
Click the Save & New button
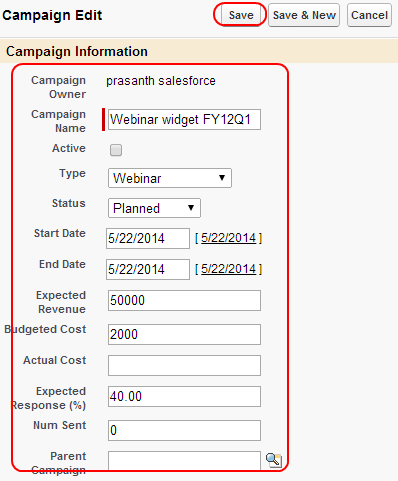[x=304, y=15]
